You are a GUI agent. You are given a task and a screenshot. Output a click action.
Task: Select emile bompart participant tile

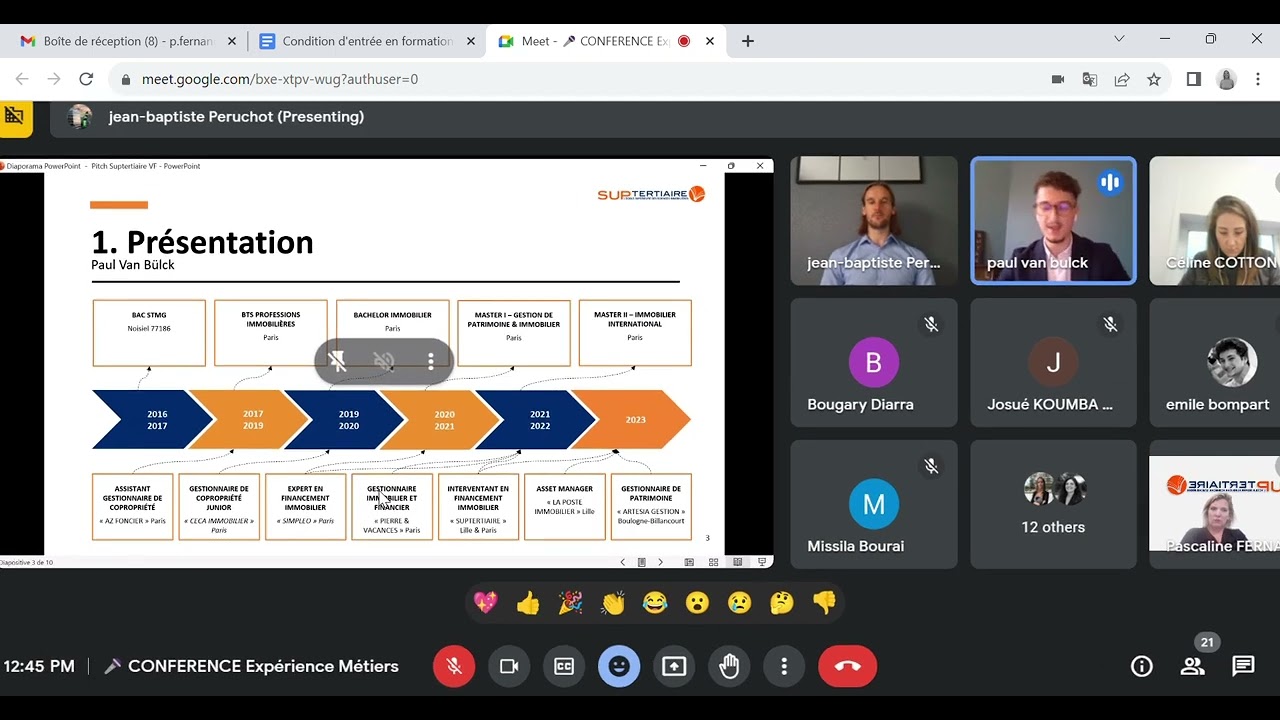pyautogui.click(x=1215, y=362)
